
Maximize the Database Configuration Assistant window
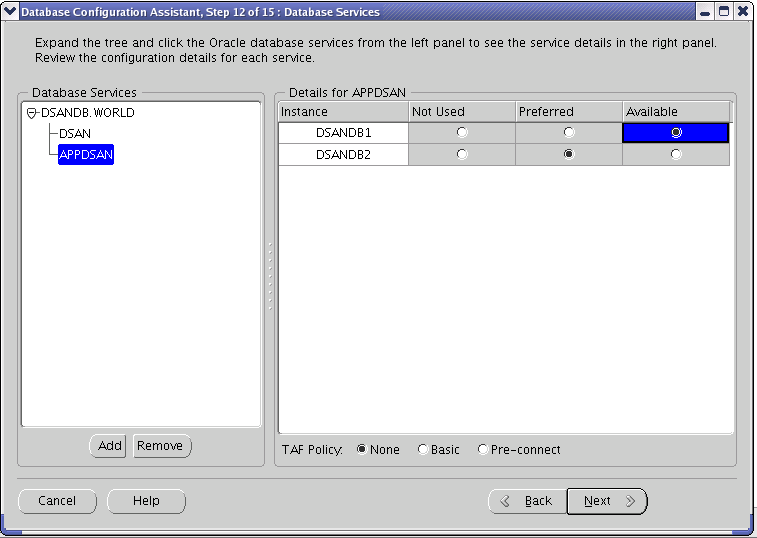(724, 11)
